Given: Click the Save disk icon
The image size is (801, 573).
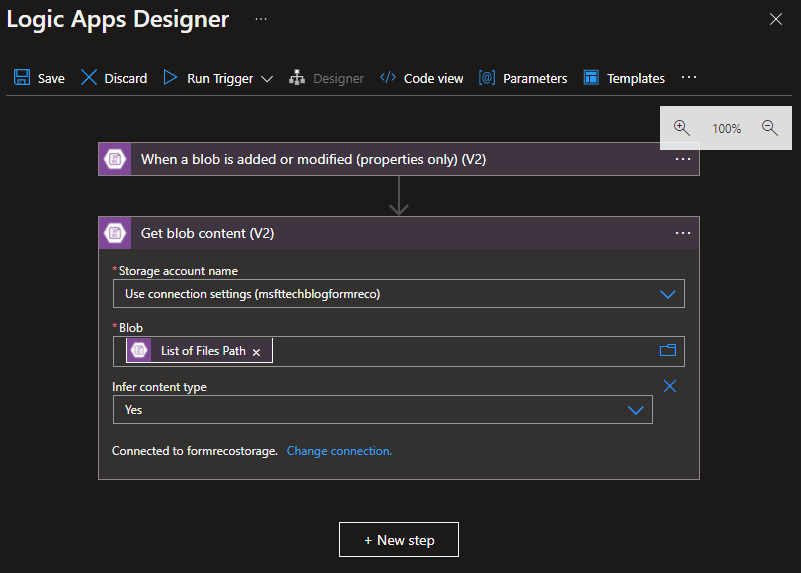Looking at the screenshot, I should click(22, 78).
